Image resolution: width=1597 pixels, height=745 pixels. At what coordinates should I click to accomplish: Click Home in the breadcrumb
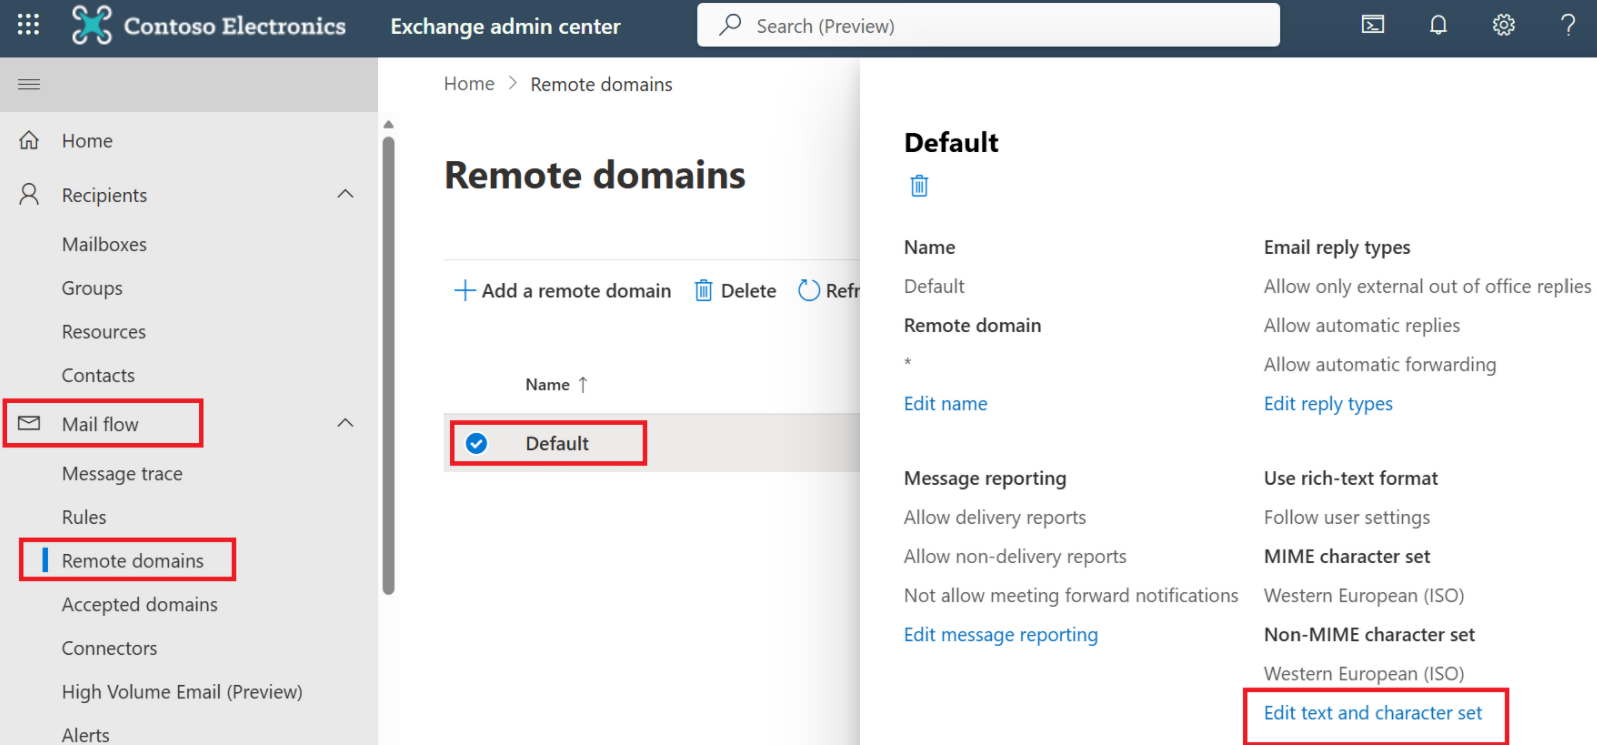point(469,84)
